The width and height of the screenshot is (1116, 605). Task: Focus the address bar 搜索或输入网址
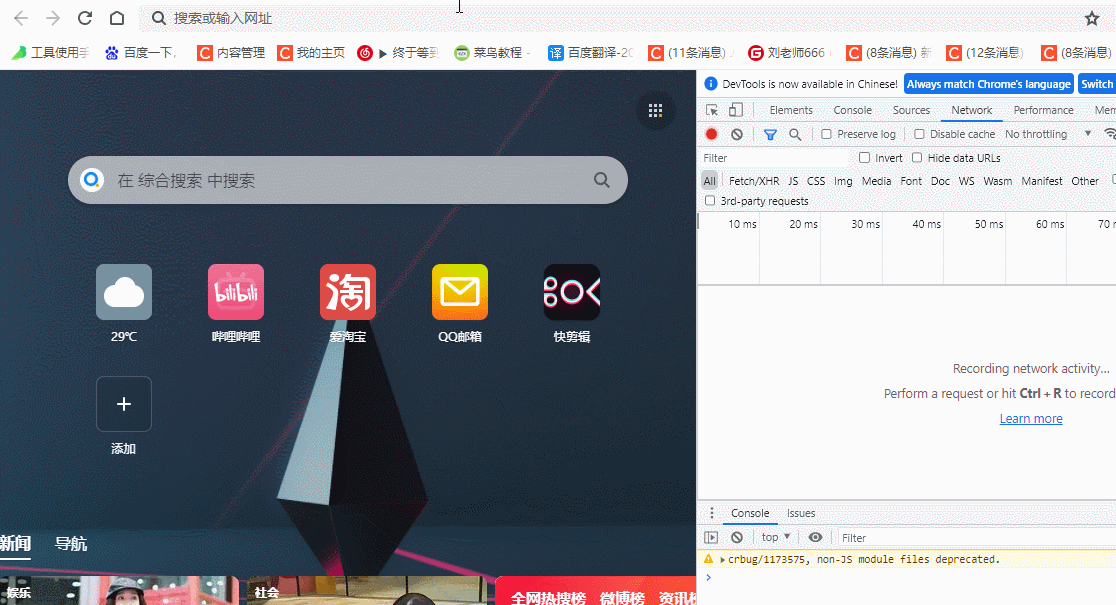tap(612, 19)
